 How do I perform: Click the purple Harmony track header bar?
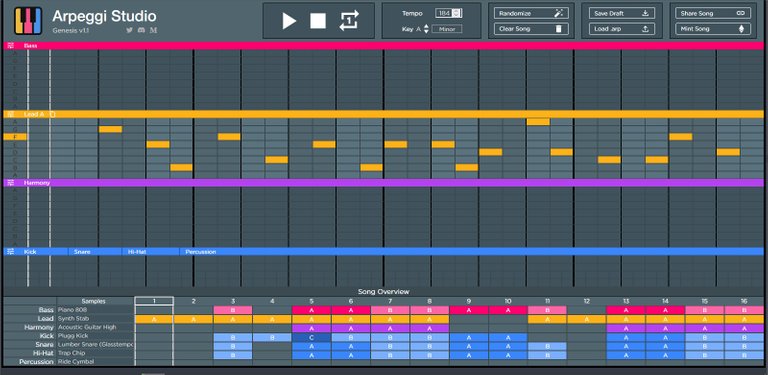click(384, 183)
